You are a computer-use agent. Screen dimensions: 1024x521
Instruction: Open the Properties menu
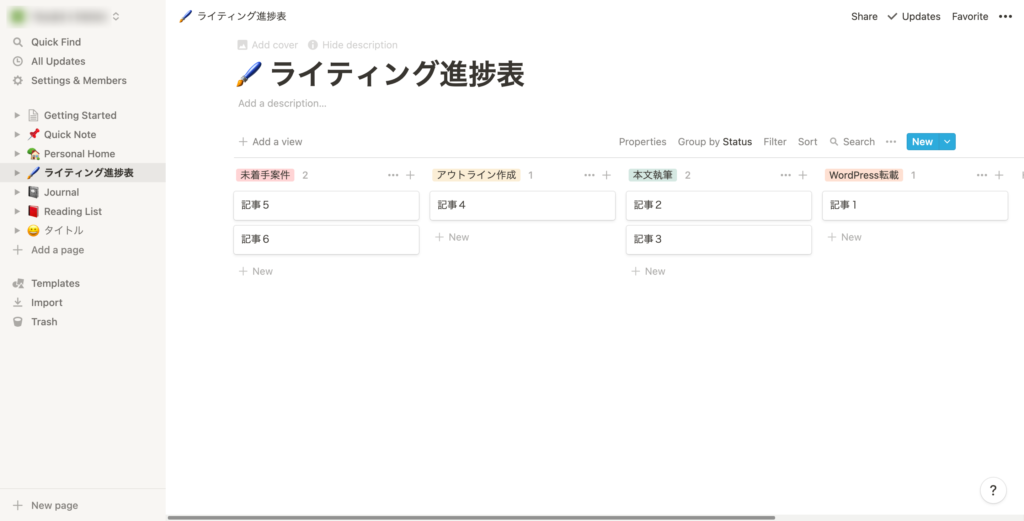tap(643, 142)
